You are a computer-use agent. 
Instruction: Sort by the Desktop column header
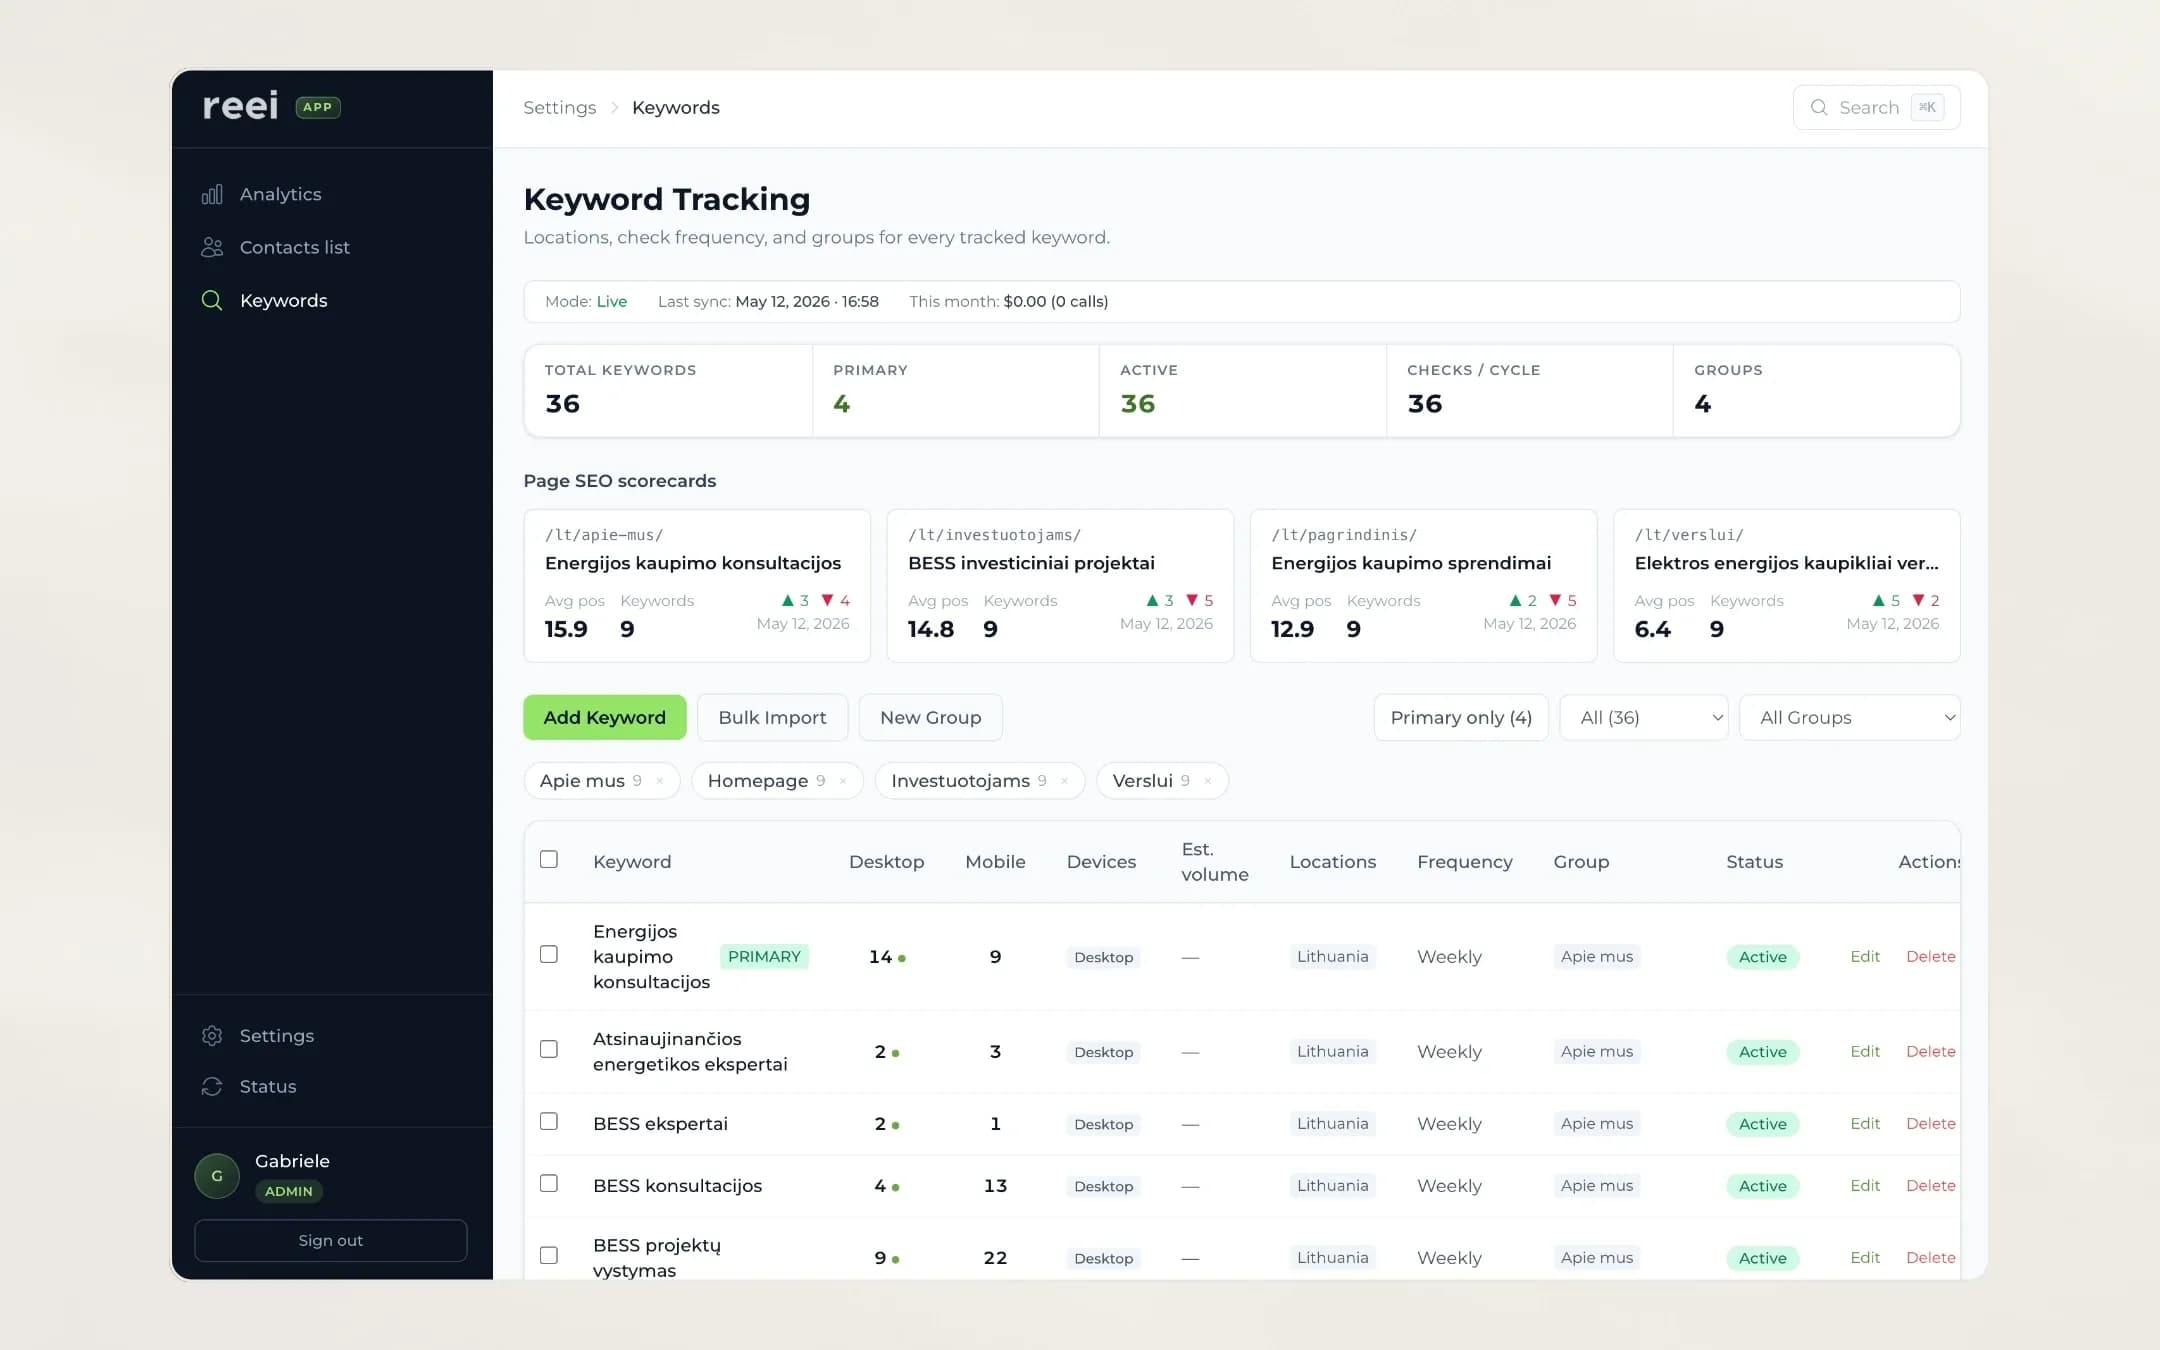pos(887,862)
